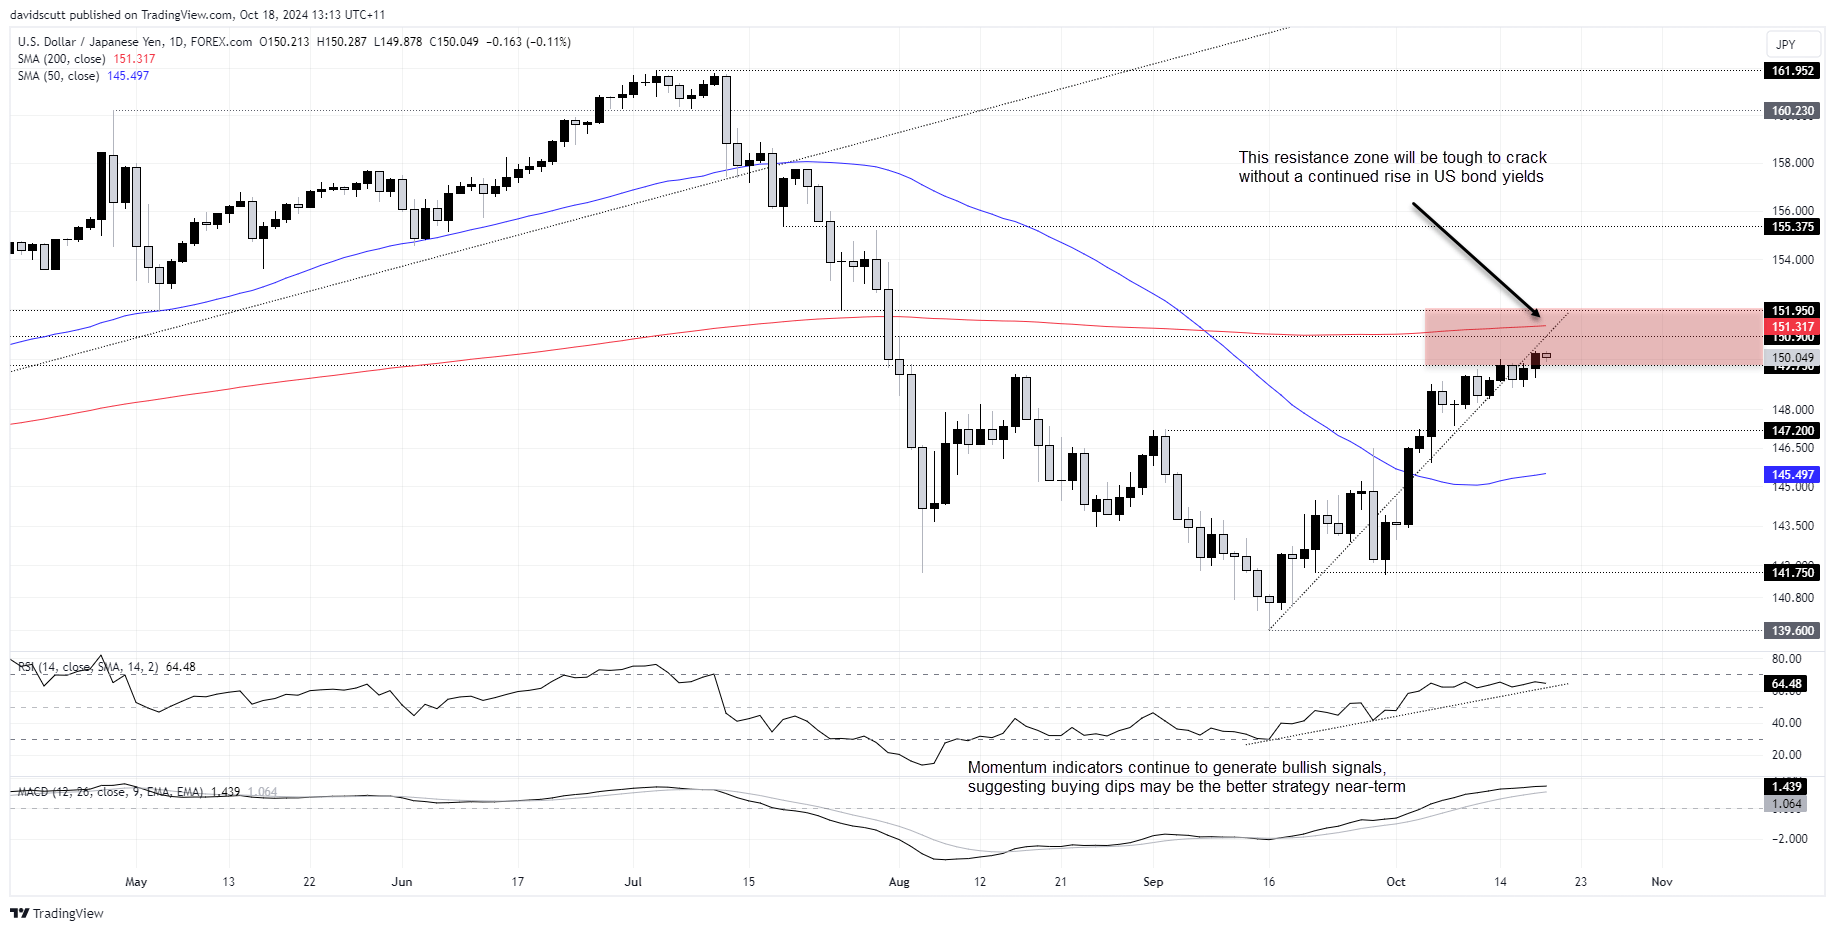The width and height of the screenshot is (1835, 931).
Task: Click the 141.750 price level label
Action: click(1792, 573)
